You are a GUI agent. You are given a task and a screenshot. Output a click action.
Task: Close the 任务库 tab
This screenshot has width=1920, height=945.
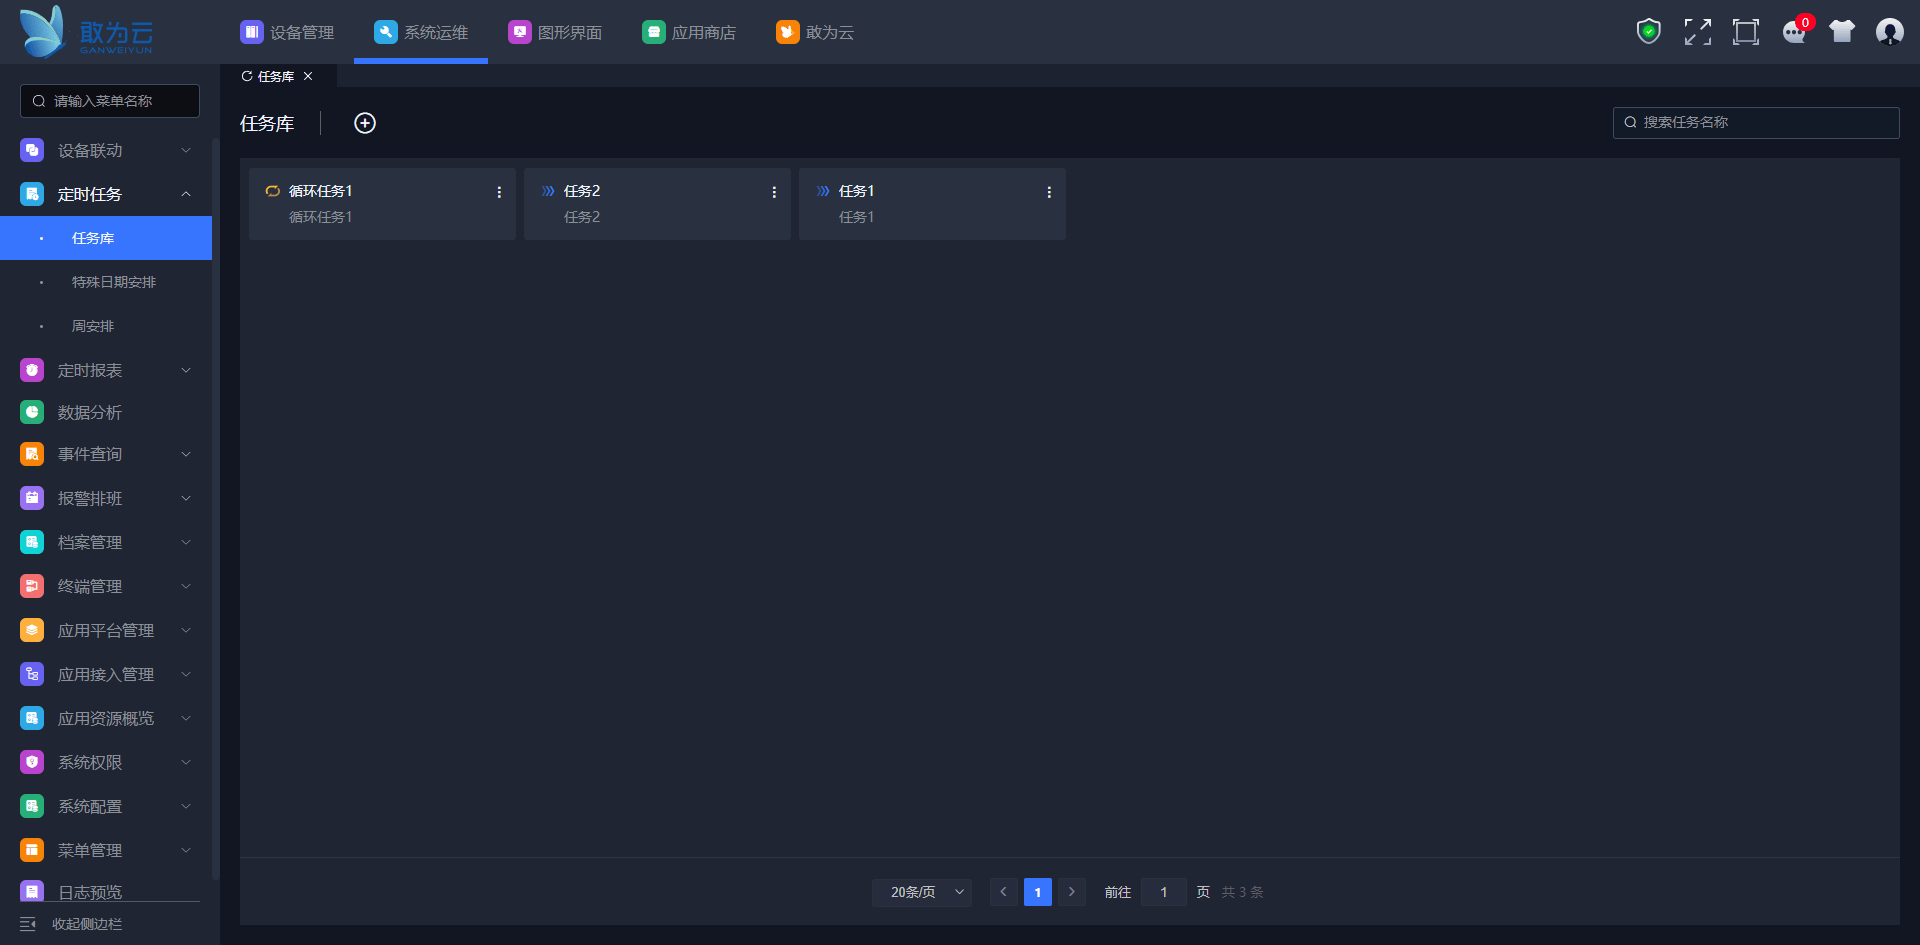click(x=308, y=76)
